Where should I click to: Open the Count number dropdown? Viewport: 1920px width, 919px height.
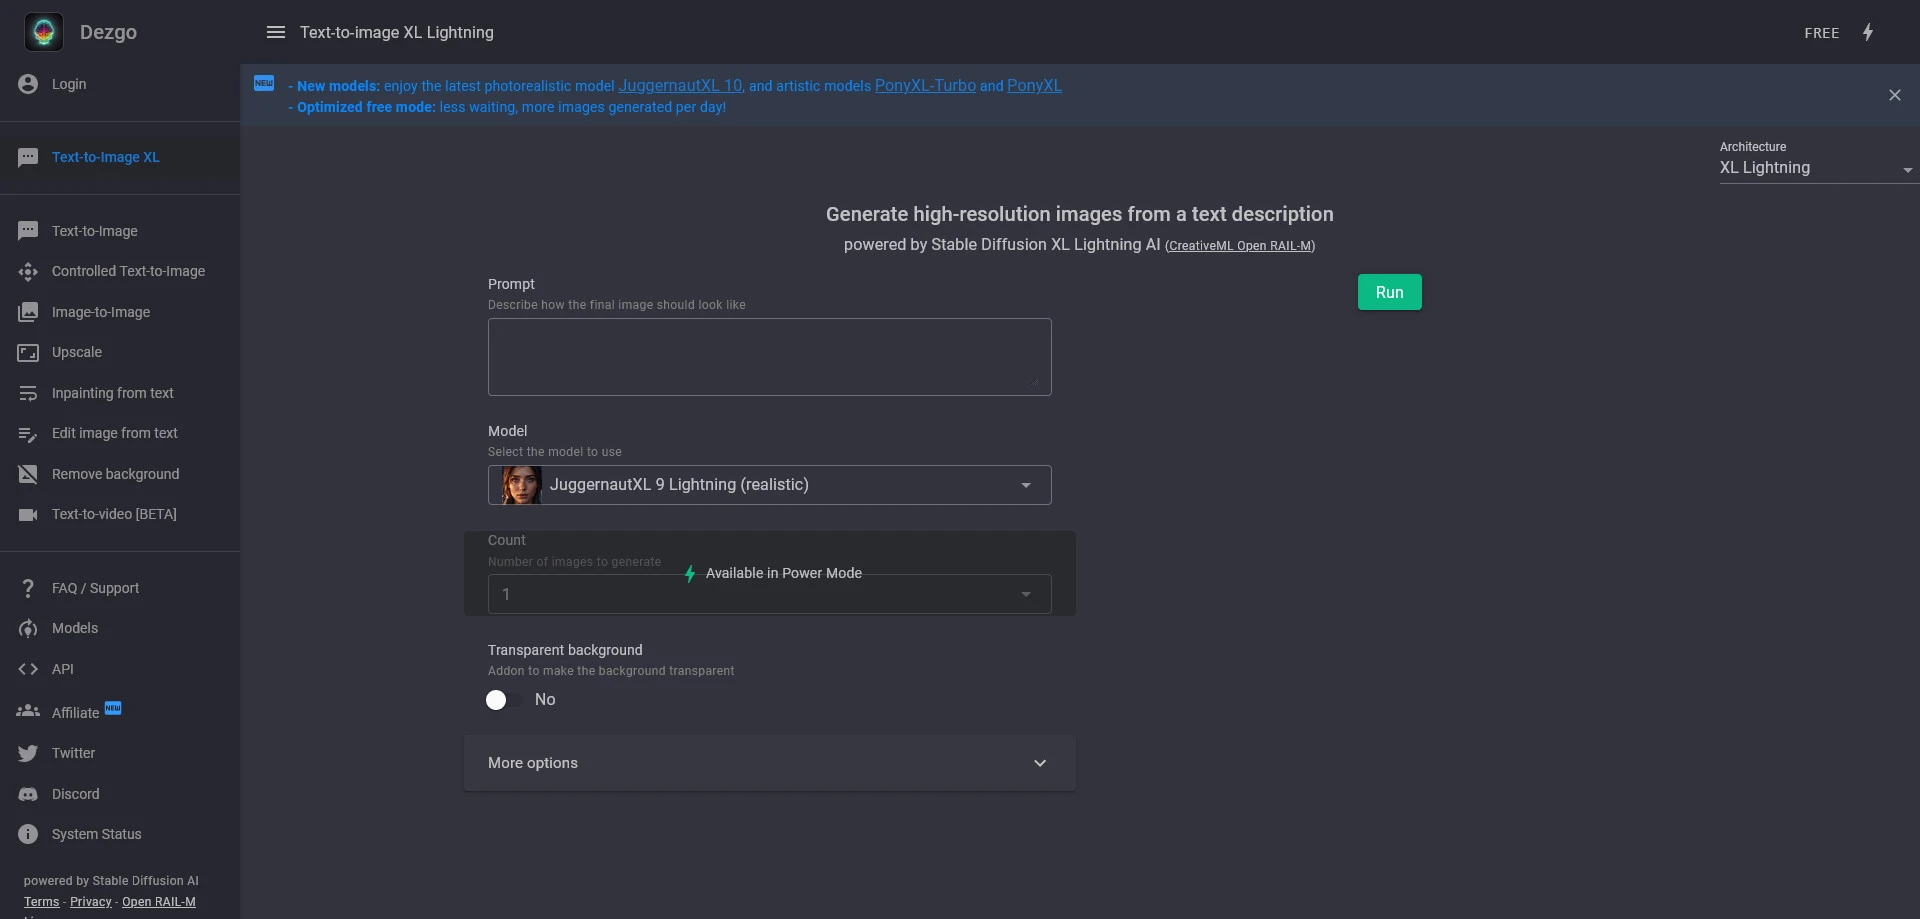pyautogui.click(x=770, y=594)
